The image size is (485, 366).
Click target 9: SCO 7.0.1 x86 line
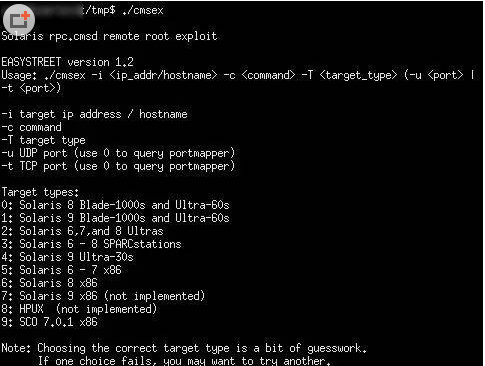(49, 322)
